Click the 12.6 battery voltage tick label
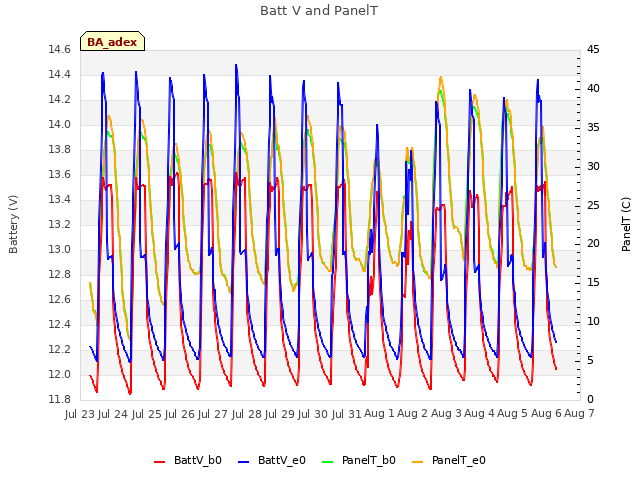This screenshot has height=480, width=640. point(60,300)
